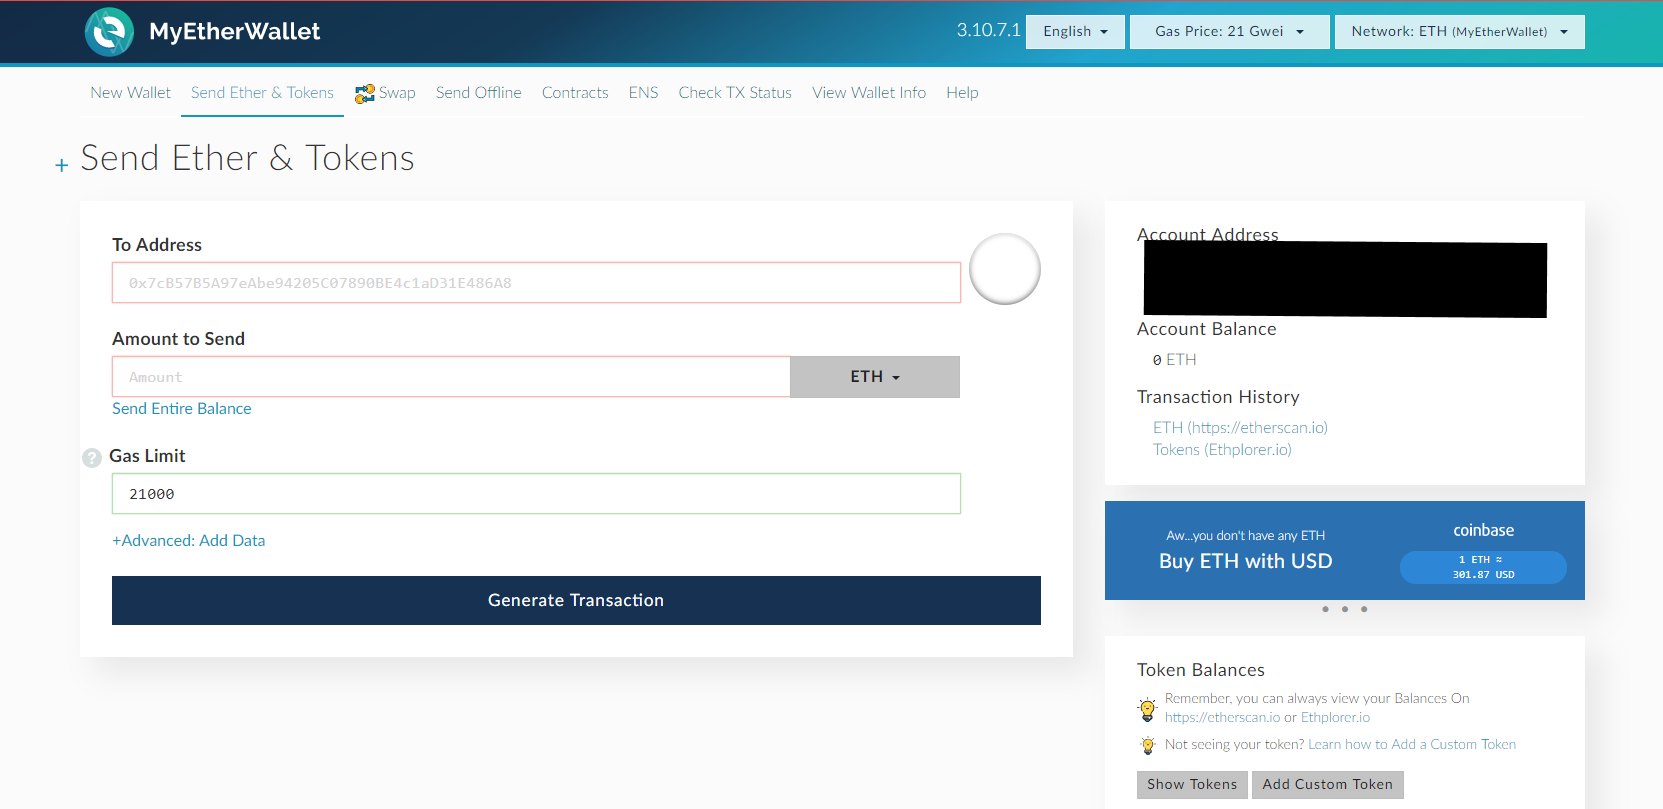Screen dimensions: 1663x809
Task: Click the To Address input field
Action: pyautogui.click(x=536, y=283)
